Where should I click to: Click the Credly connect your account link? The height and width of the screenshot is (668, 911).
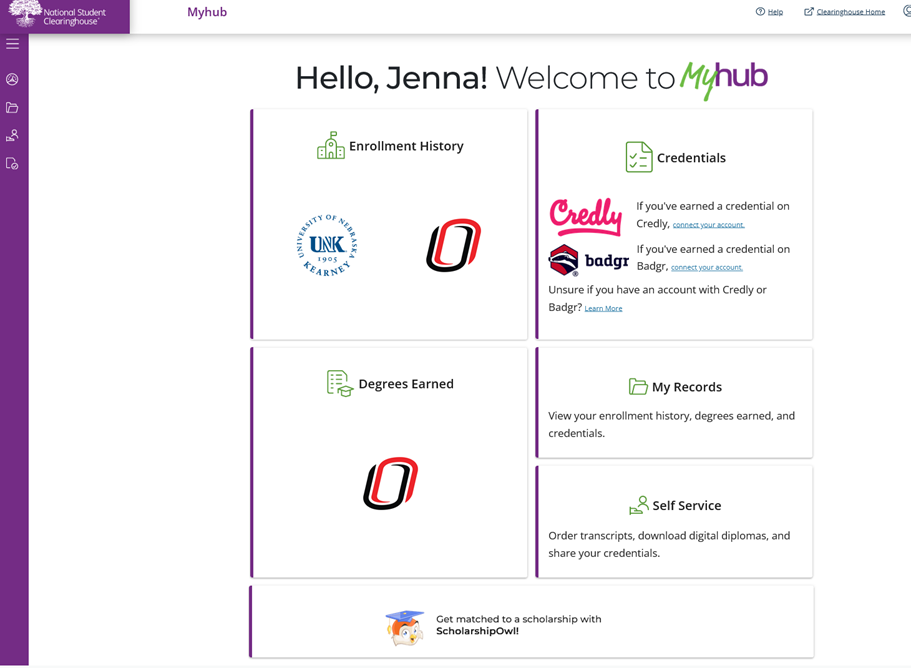708,225
